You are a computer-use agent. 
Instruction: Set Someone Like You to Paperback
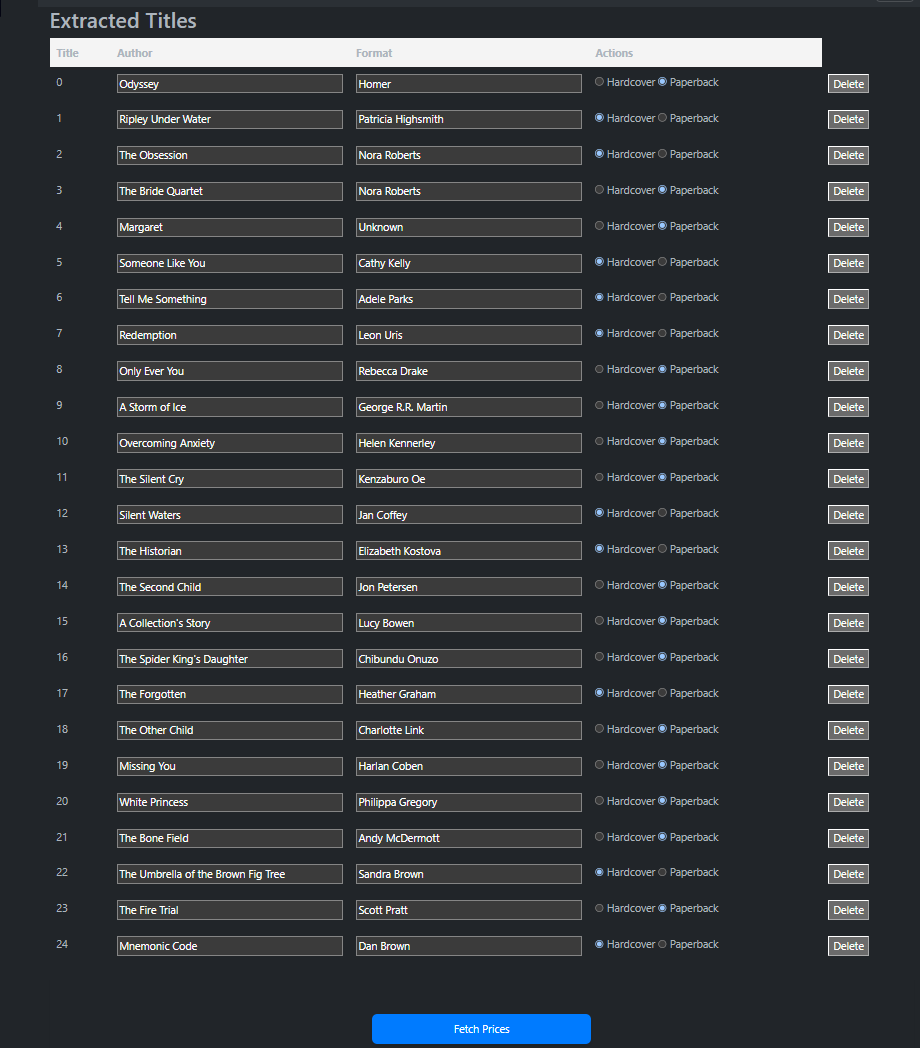tap(662, 263)
